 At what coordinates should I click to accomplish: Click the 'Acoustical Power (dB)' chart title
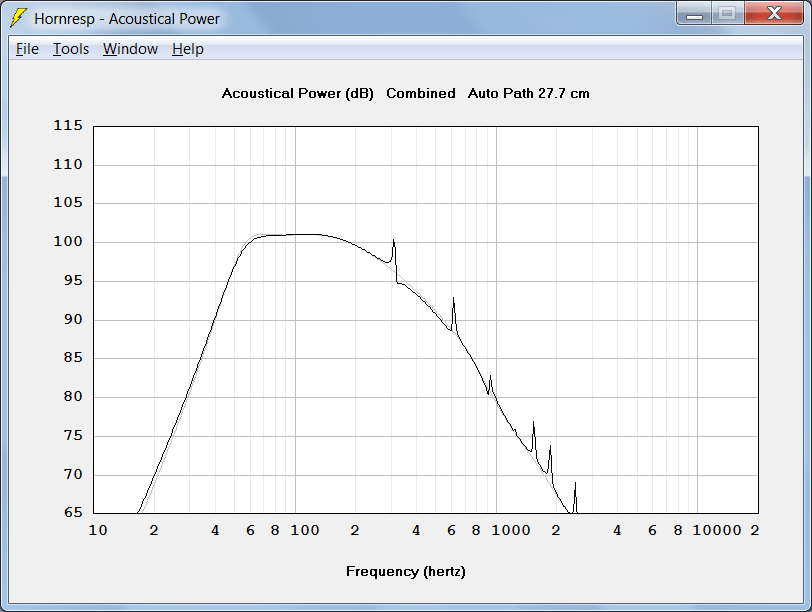coord(298,94)
